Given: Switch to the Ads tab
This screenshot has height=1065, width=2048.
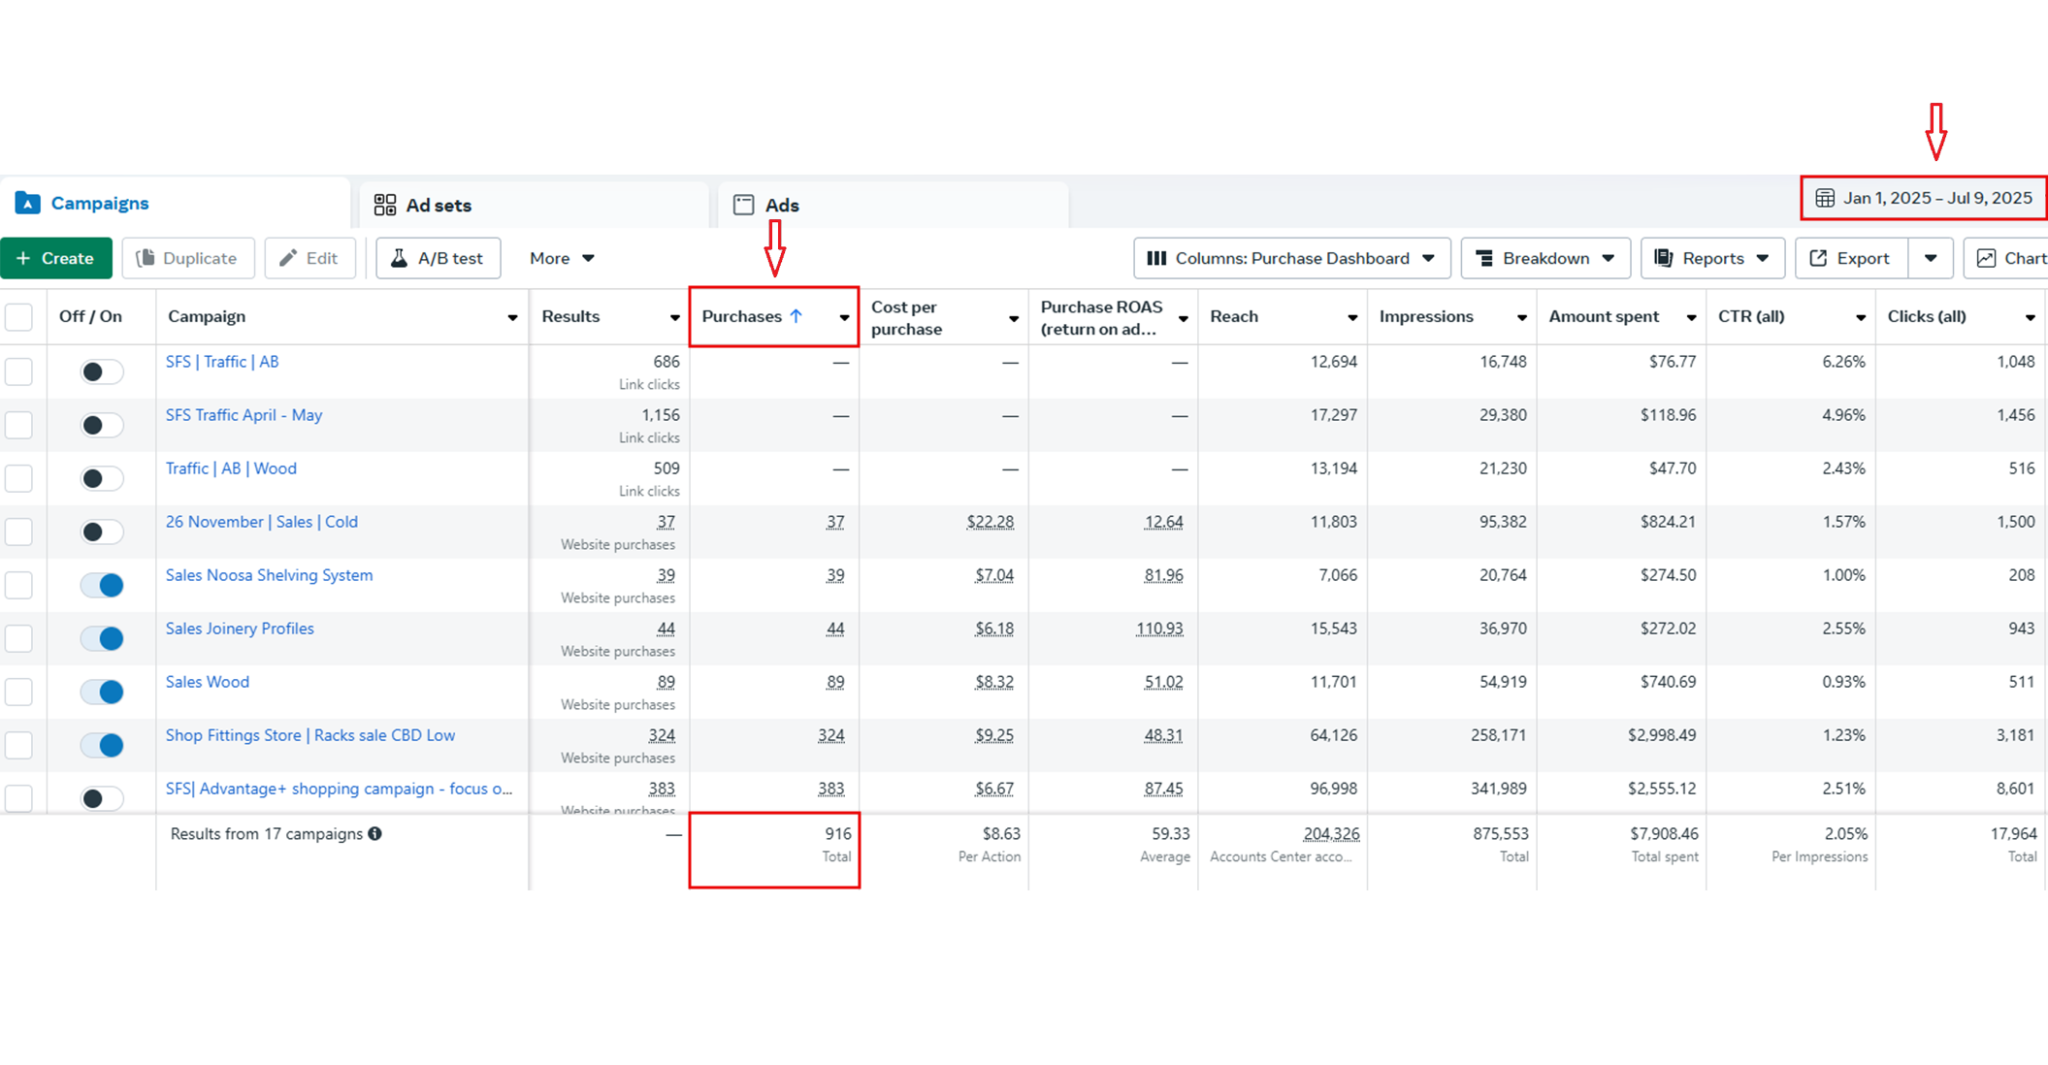Looking at the screenshot, I should point(767,205).
